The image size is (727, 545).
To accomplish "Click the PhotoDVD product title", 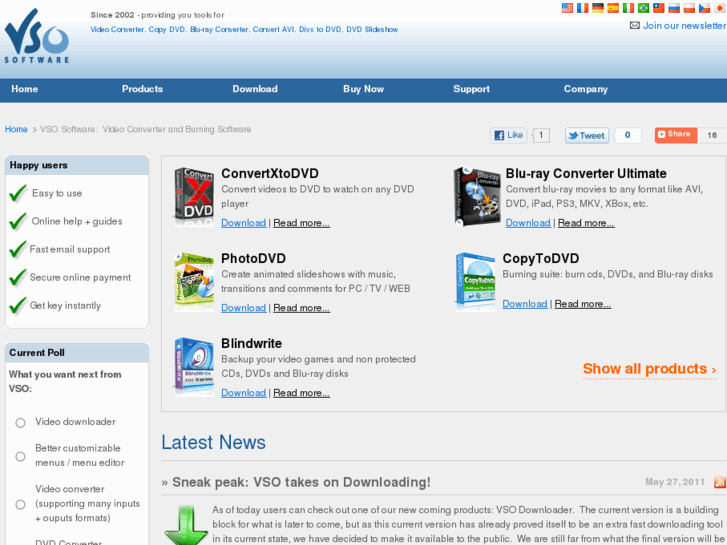I will point(254,258).
